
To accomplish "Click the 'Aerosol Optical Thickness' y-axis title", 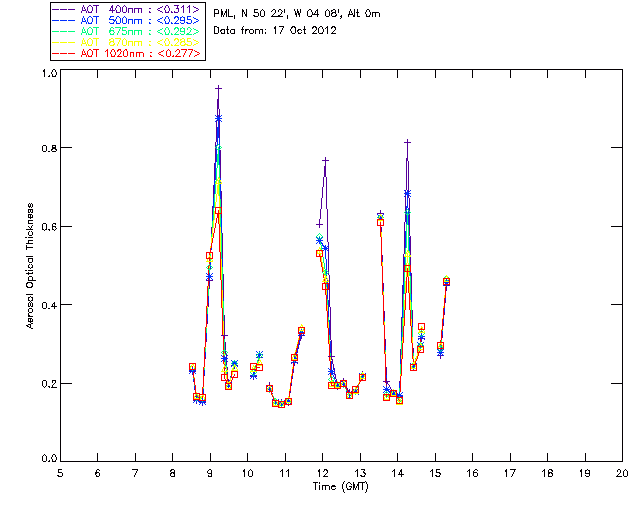I will coord(32,266).
